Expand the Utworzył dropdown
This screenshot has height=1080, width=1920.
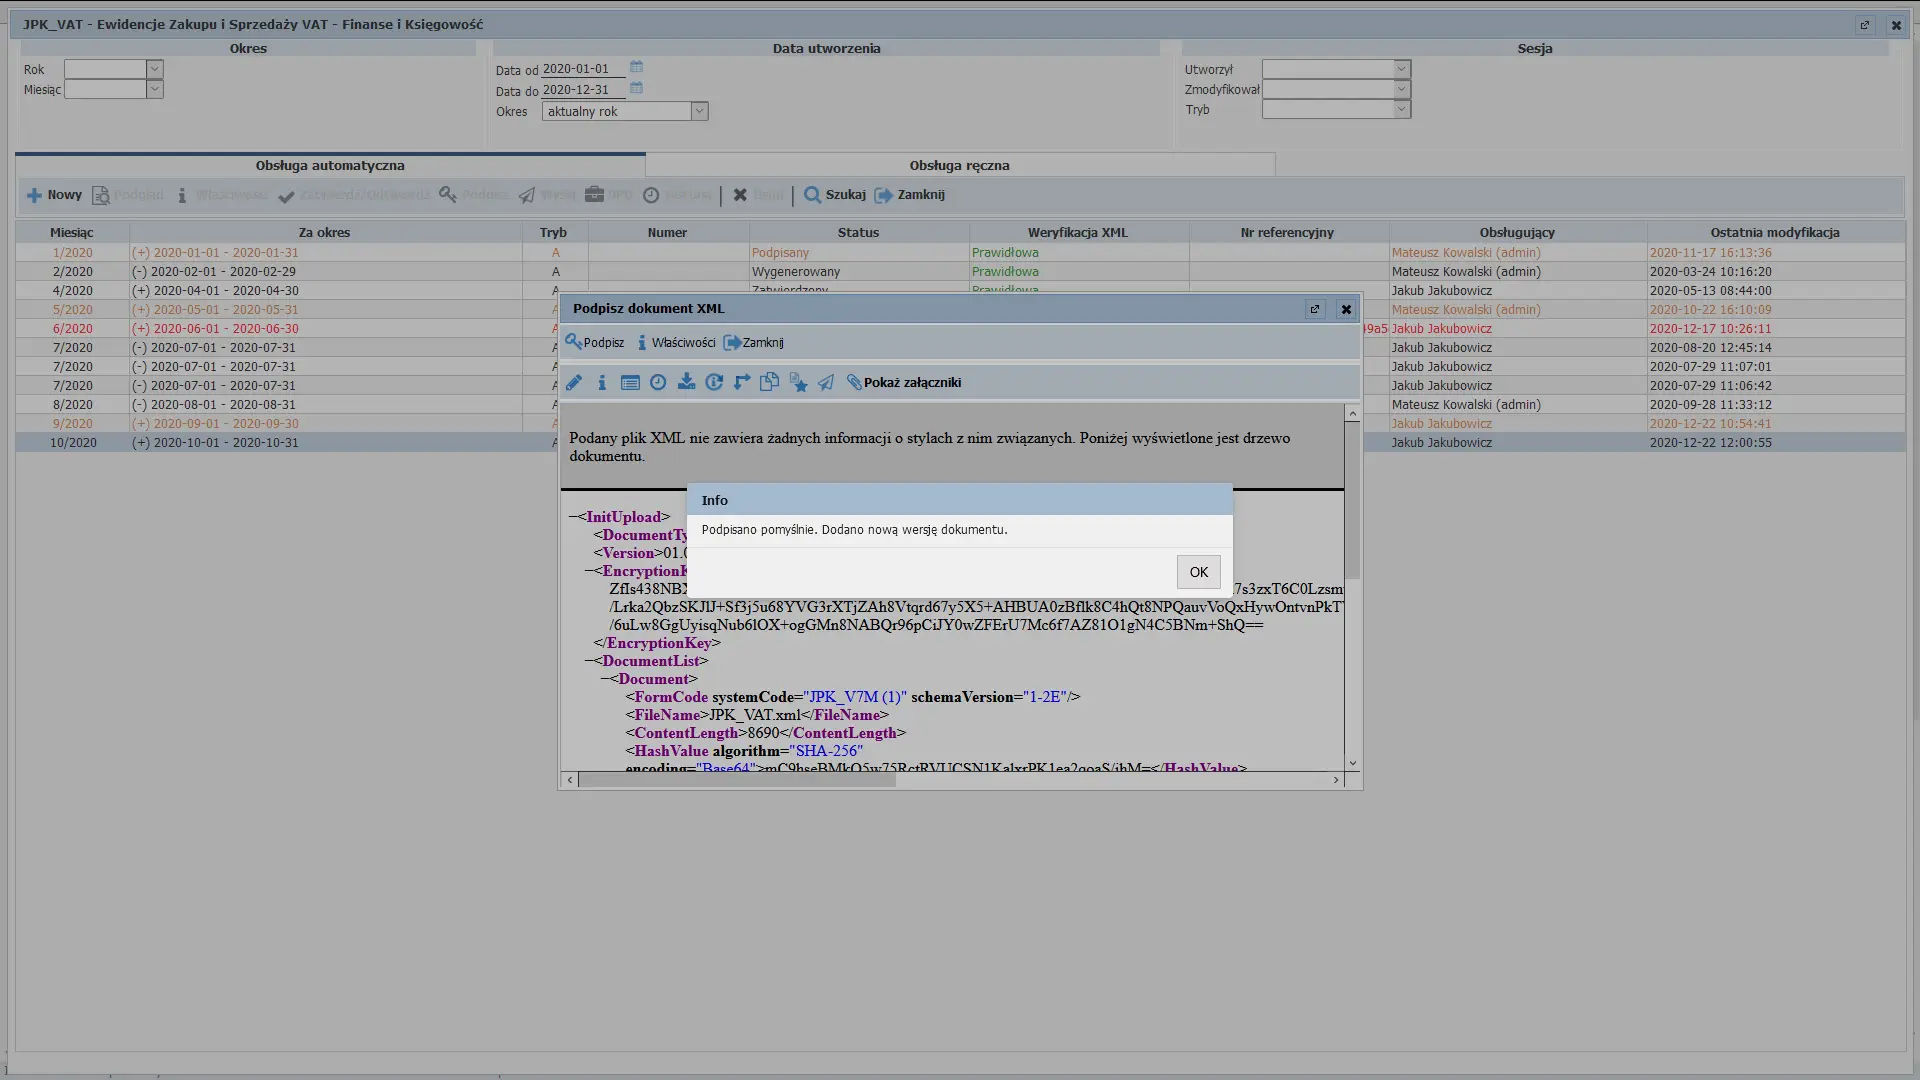click(1402, 68)
